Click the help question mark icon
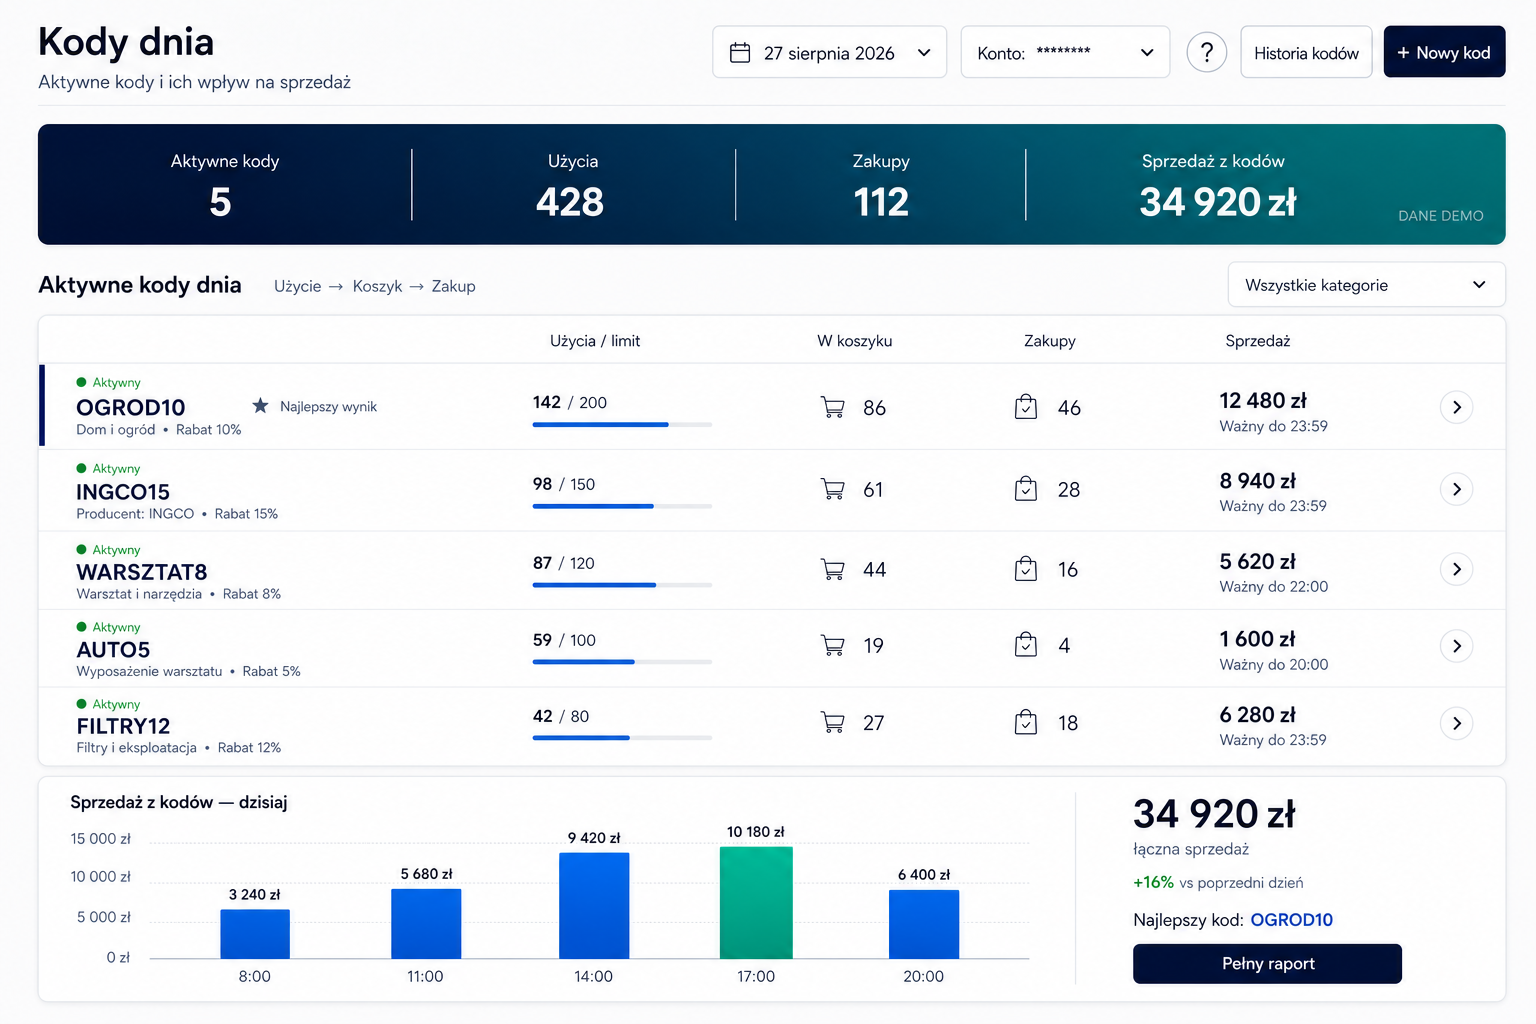This screenshot has height=1024, width=1536. 1207,52
